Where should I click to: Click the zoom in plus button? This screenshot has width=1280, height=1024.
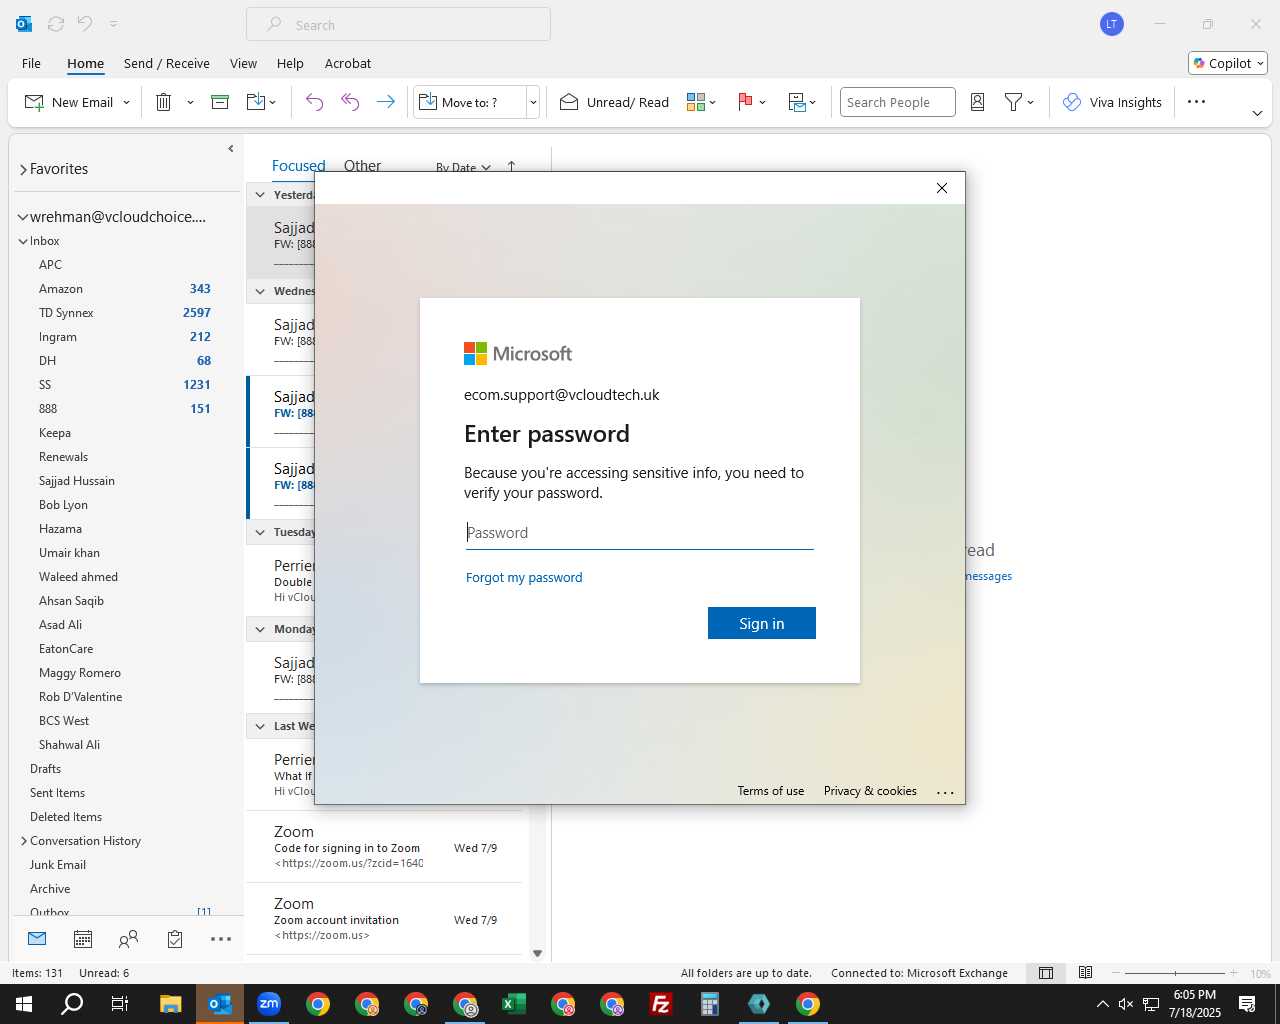[x=1233, y=973]
